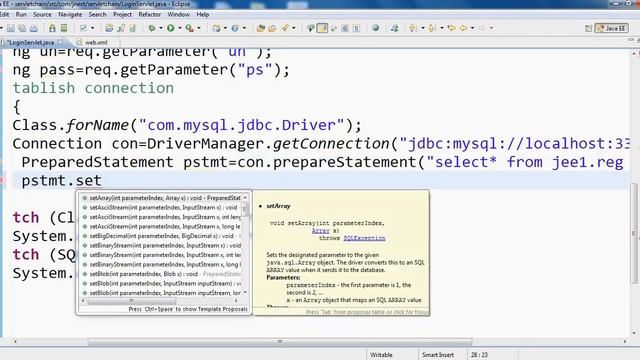Follow the SQLException link in Javadoc popup

(364, 238)
